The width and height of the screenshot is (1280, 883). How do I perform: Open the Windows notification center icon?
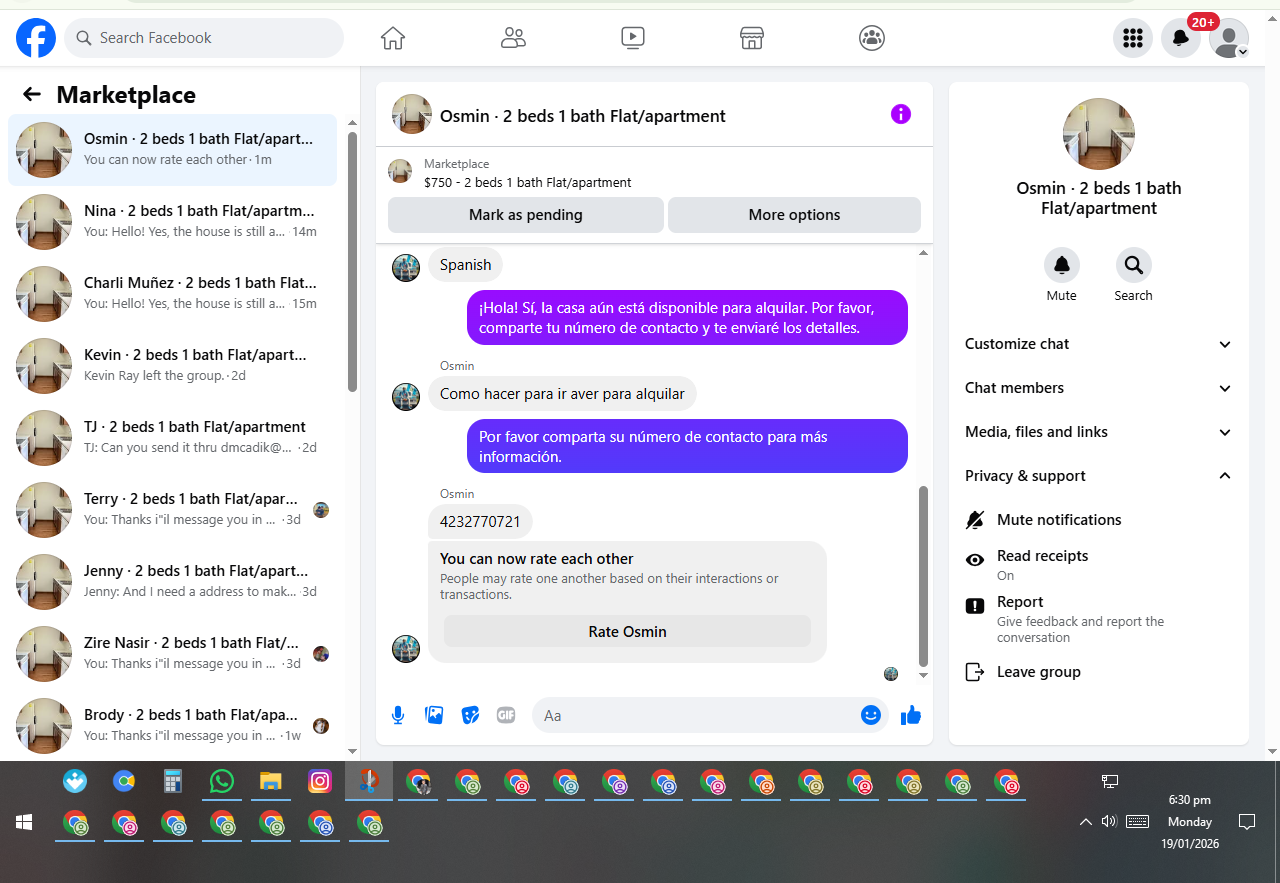point(1247,822)
